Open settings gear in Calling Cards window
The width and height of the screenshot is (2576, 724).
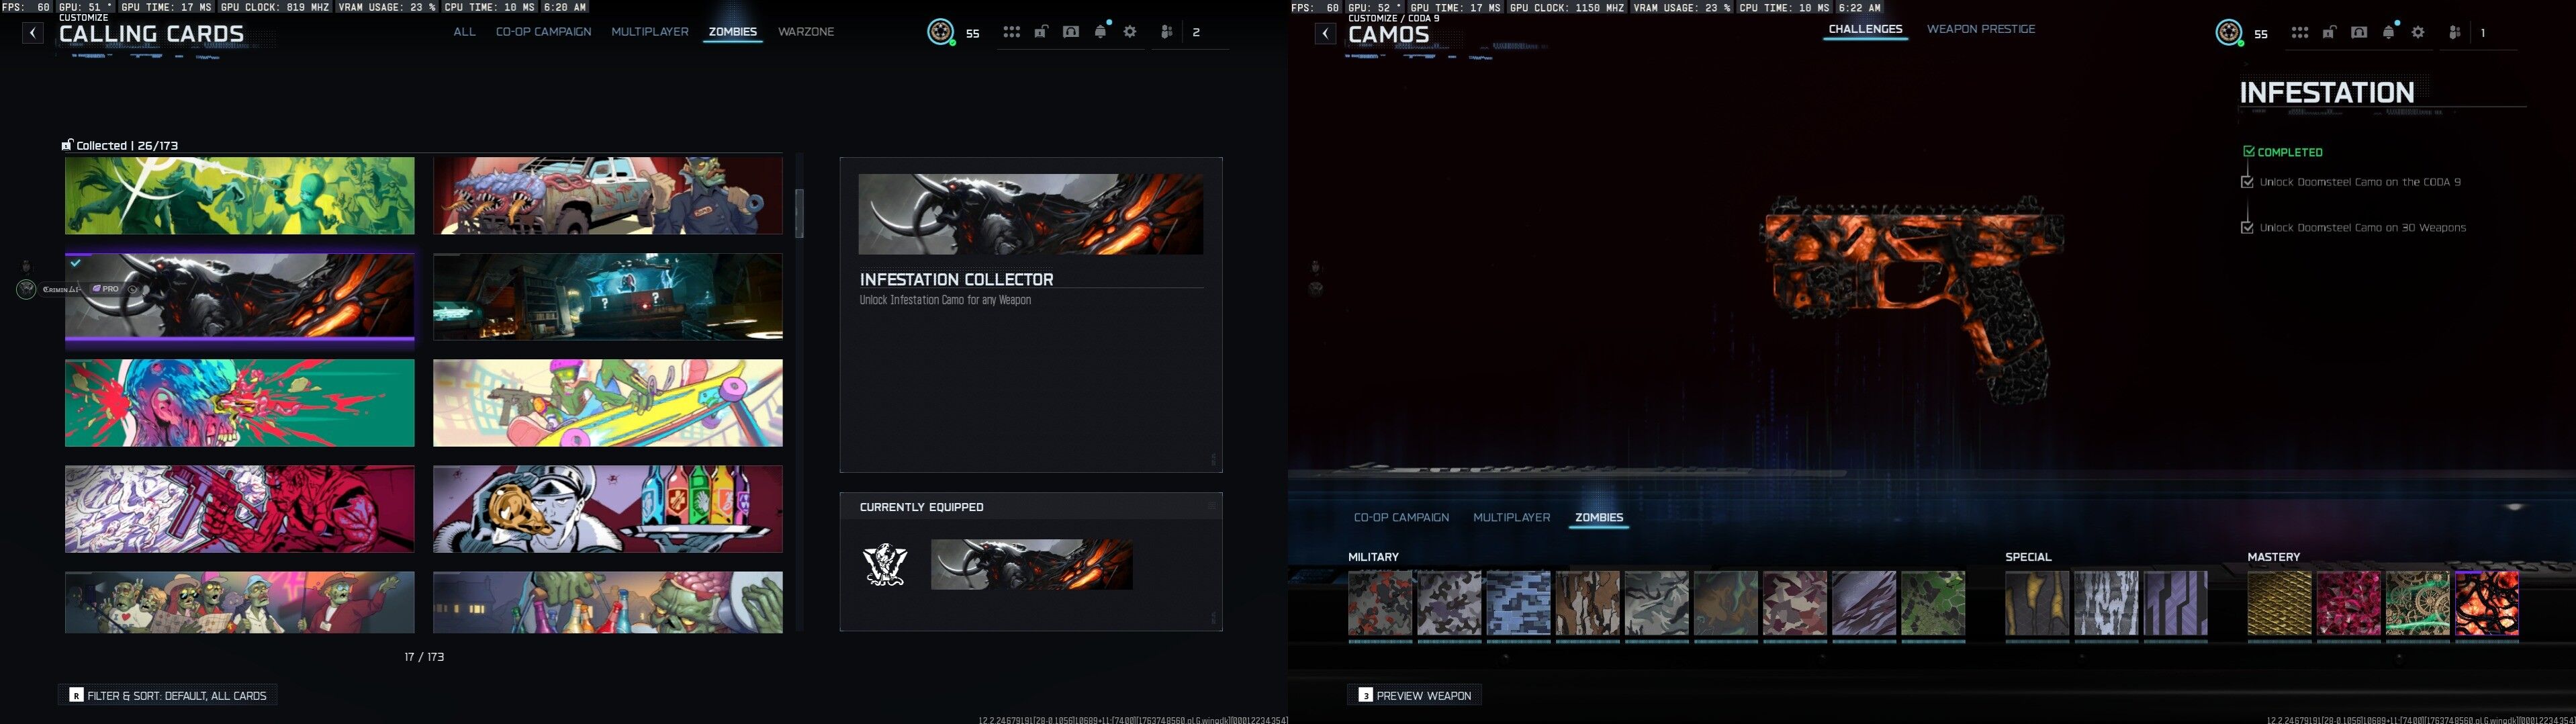pyautogui.click(x=1130, y=32)
